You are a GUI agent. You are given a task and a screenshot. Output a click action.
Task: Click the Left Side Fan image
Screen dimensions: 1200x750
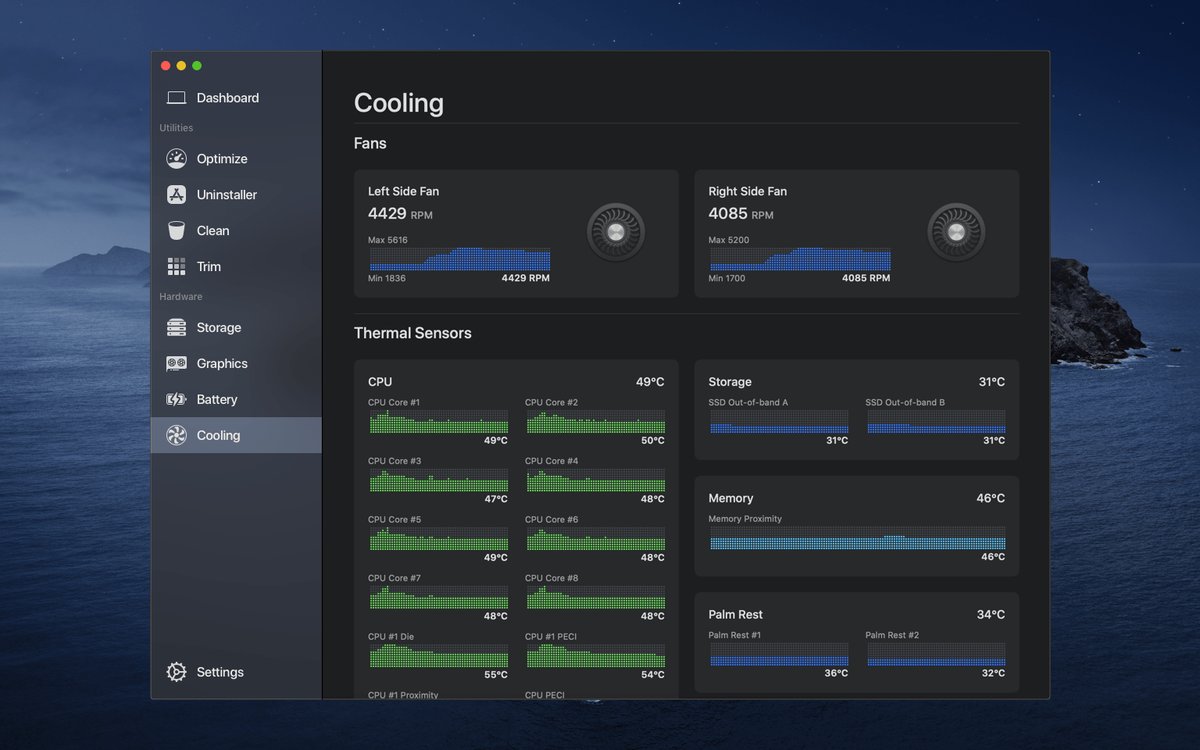(x=615, y=232)
